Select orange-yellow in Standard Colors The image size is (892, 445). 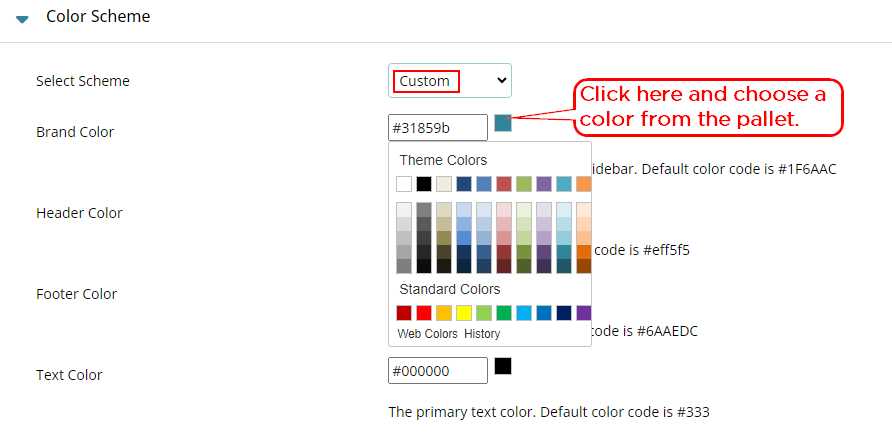point(444,313)
